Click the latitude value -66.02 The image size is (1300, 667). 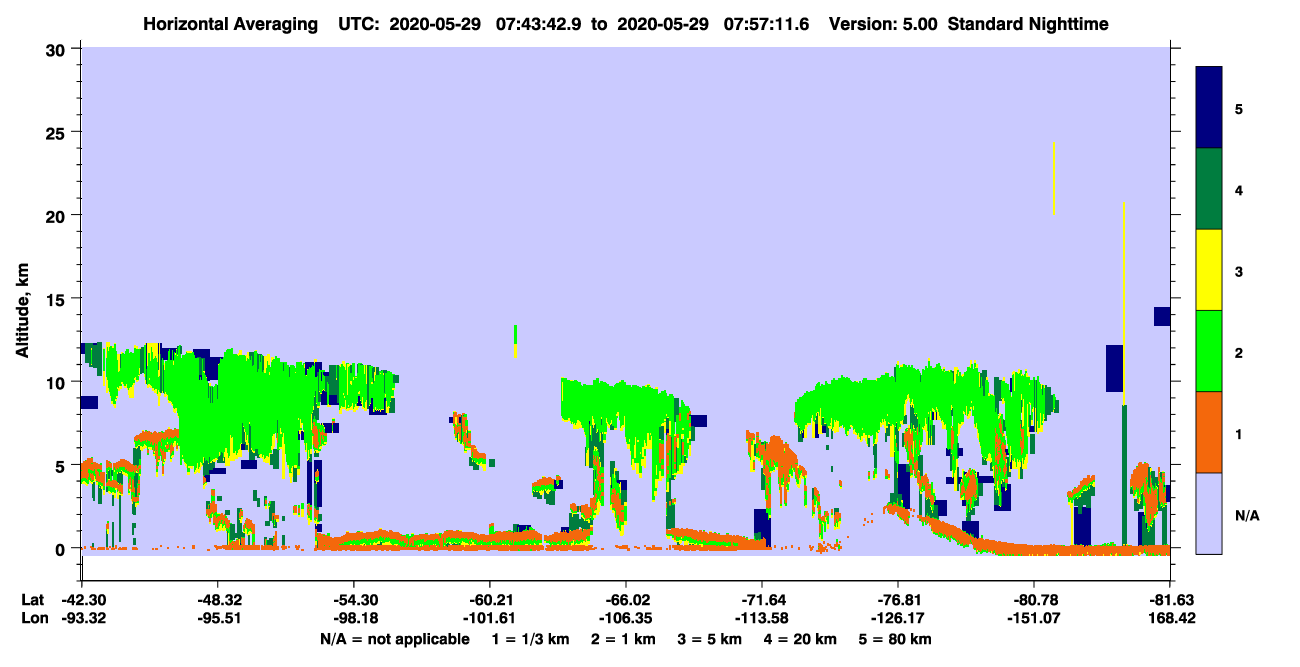tap(626, 600)
